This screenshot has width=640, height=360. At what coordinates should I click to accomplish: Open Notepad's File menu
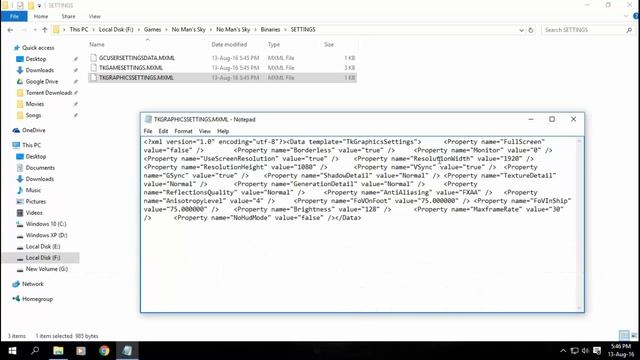pos(148,131)
